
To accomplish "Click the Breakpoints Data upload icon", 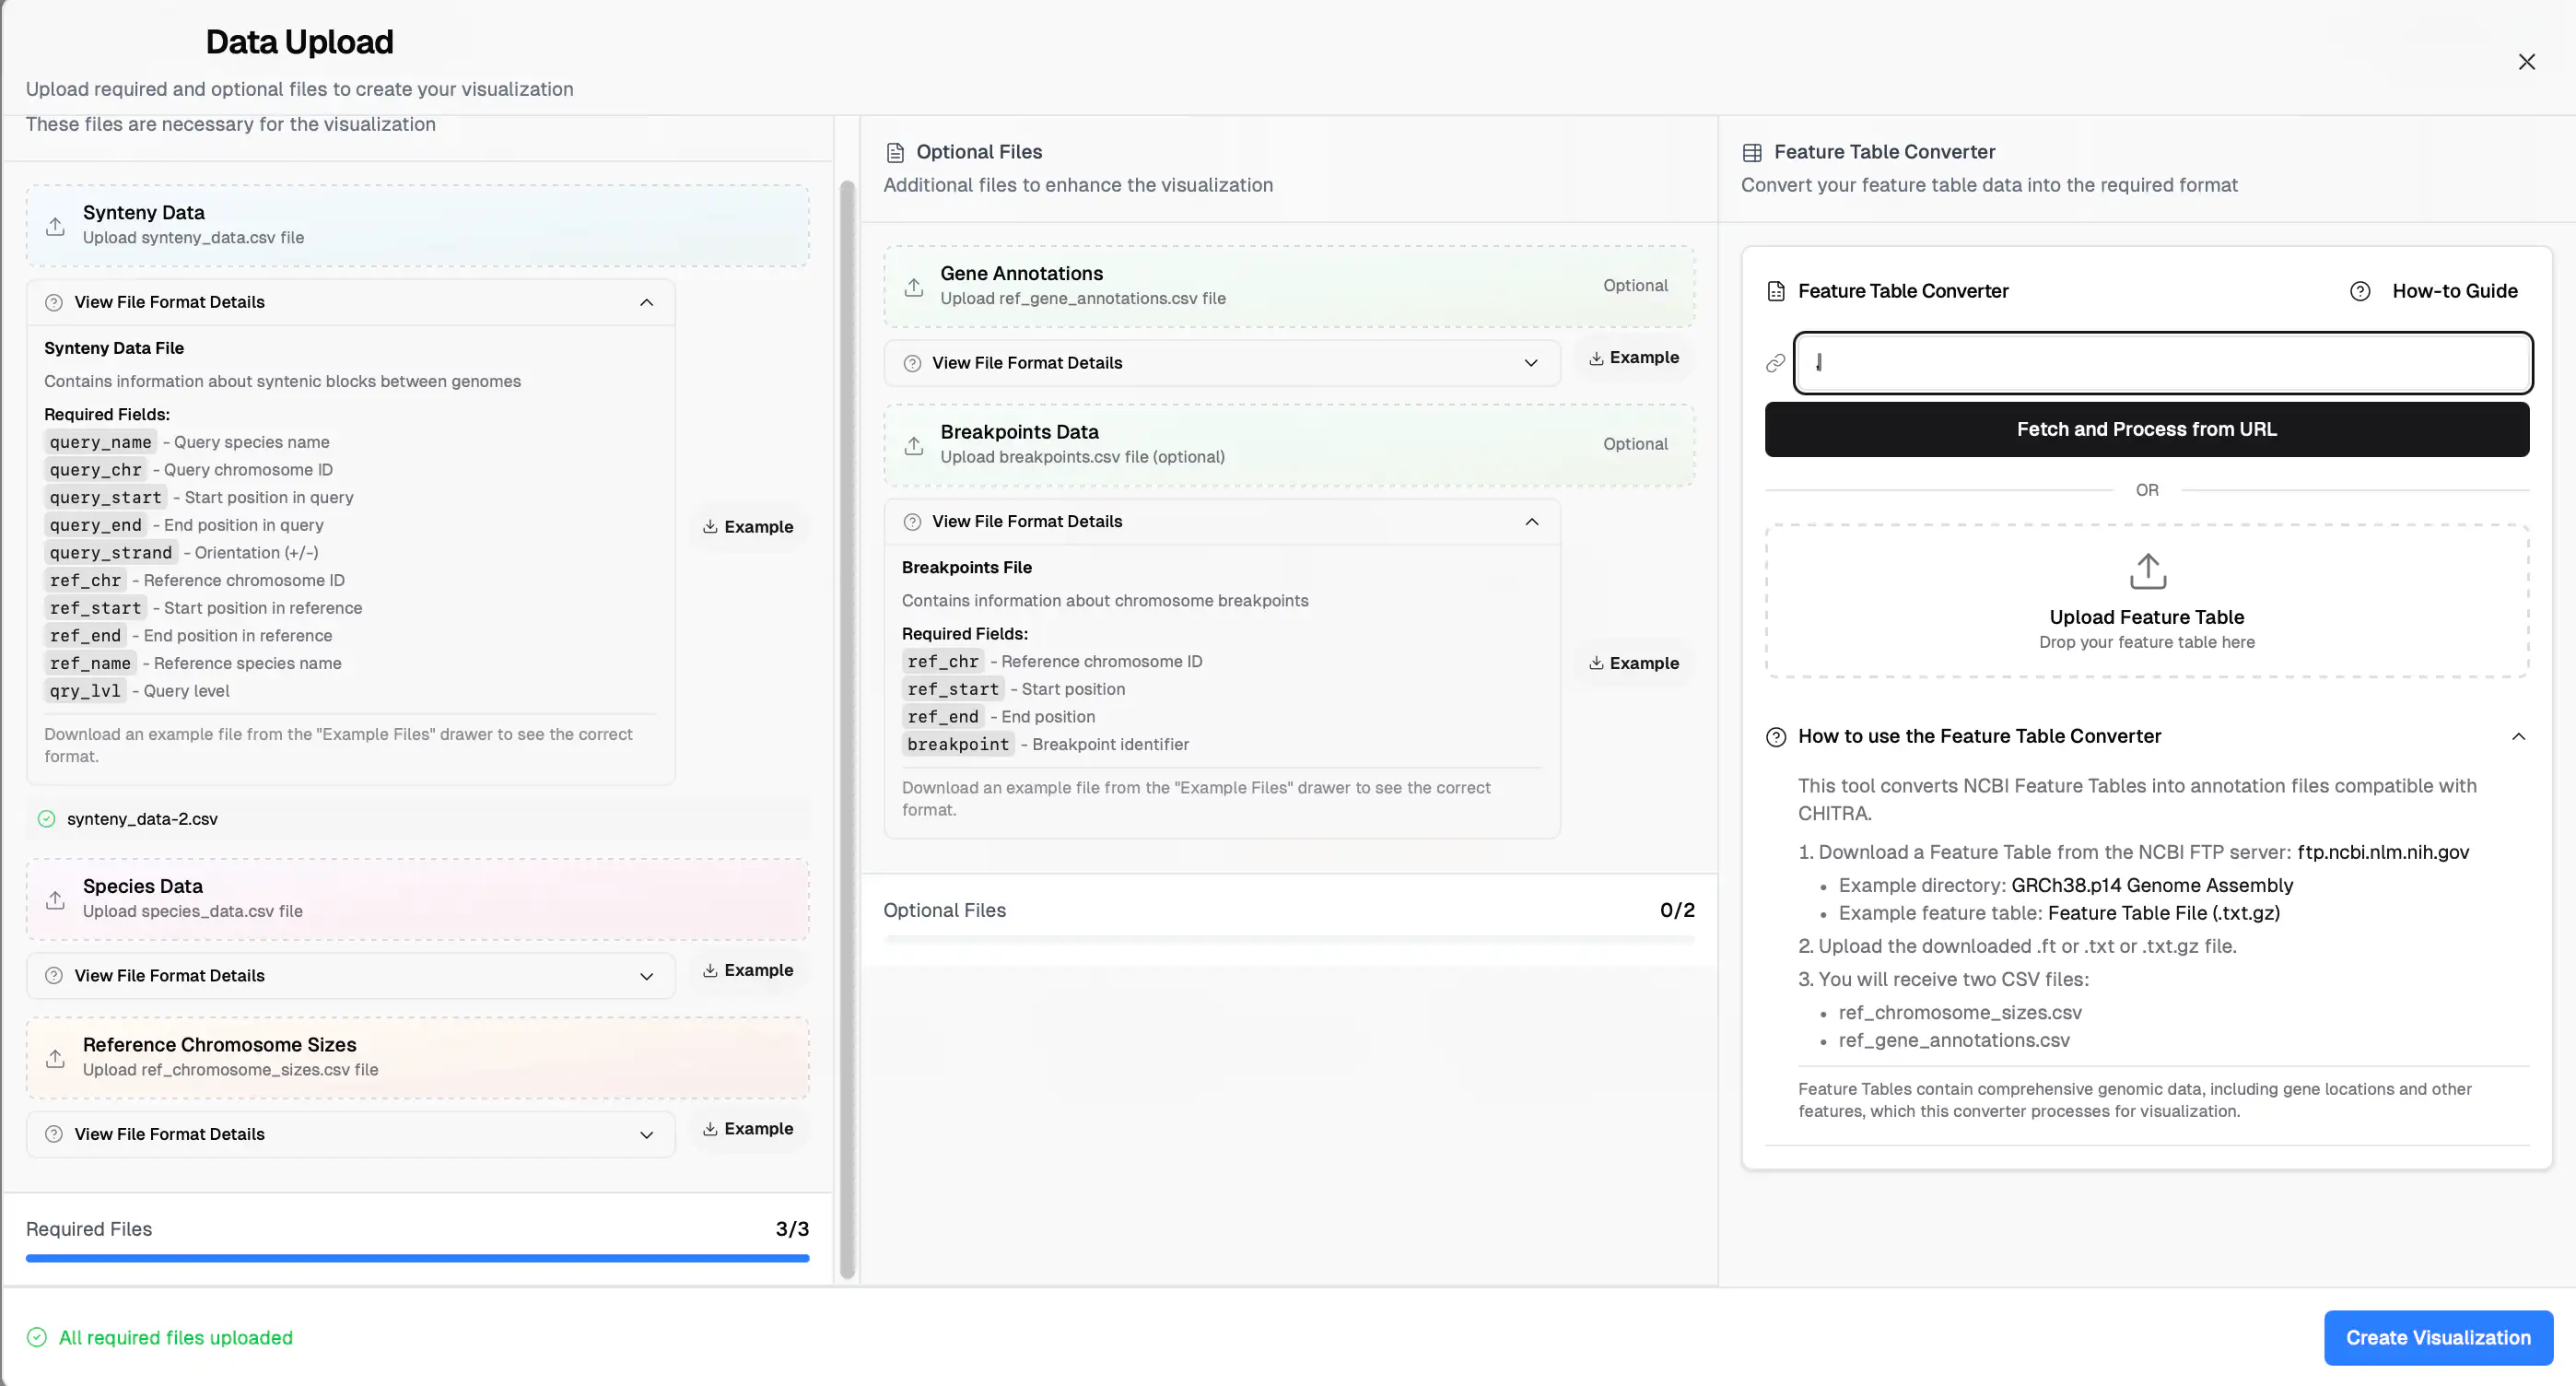I will [913, 445].
